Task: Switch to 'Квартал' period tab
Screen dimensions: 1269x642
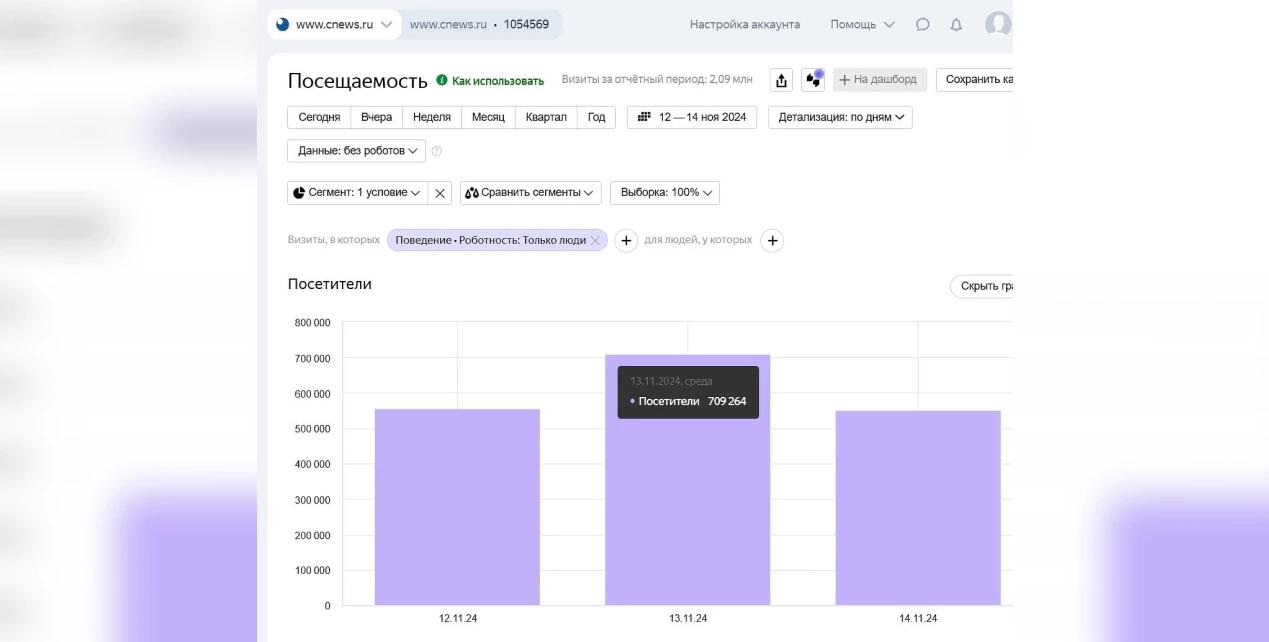Action: coord(546,118)
